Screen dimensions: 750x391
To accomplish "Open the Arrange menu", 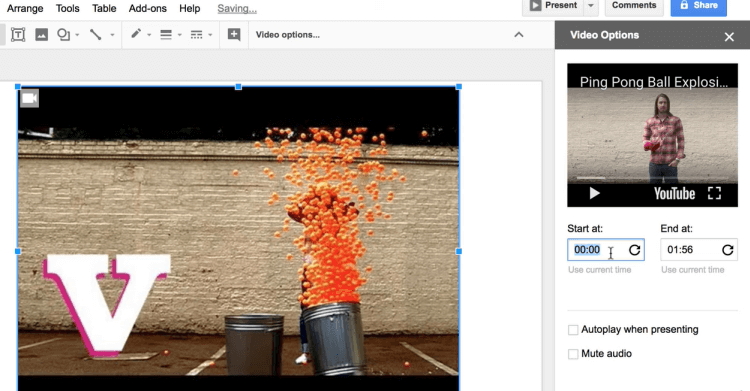I will (x=25, y=9).
